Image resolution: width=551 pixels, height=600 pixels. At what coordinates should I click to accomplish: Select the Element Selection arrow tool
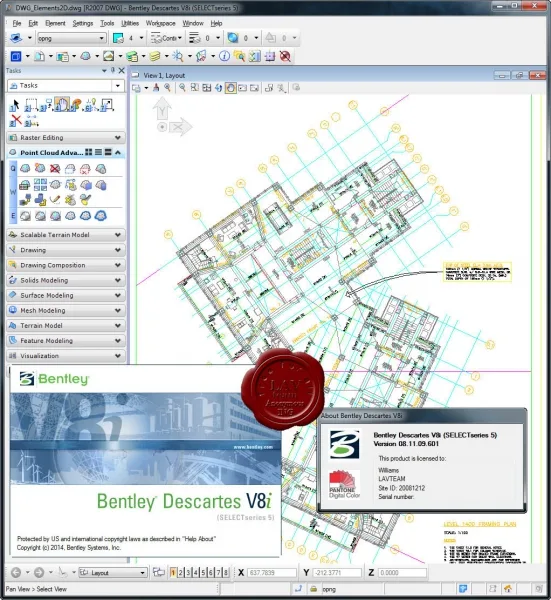tap(15, 104)
